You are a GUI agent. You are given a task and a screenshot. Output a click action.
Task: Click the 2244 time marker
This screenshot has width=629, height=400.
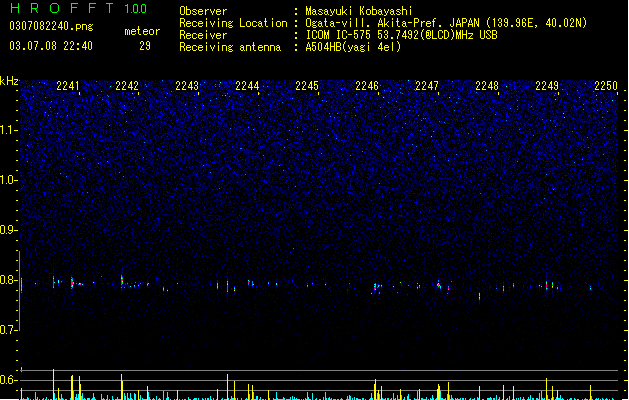click(247, 86)
